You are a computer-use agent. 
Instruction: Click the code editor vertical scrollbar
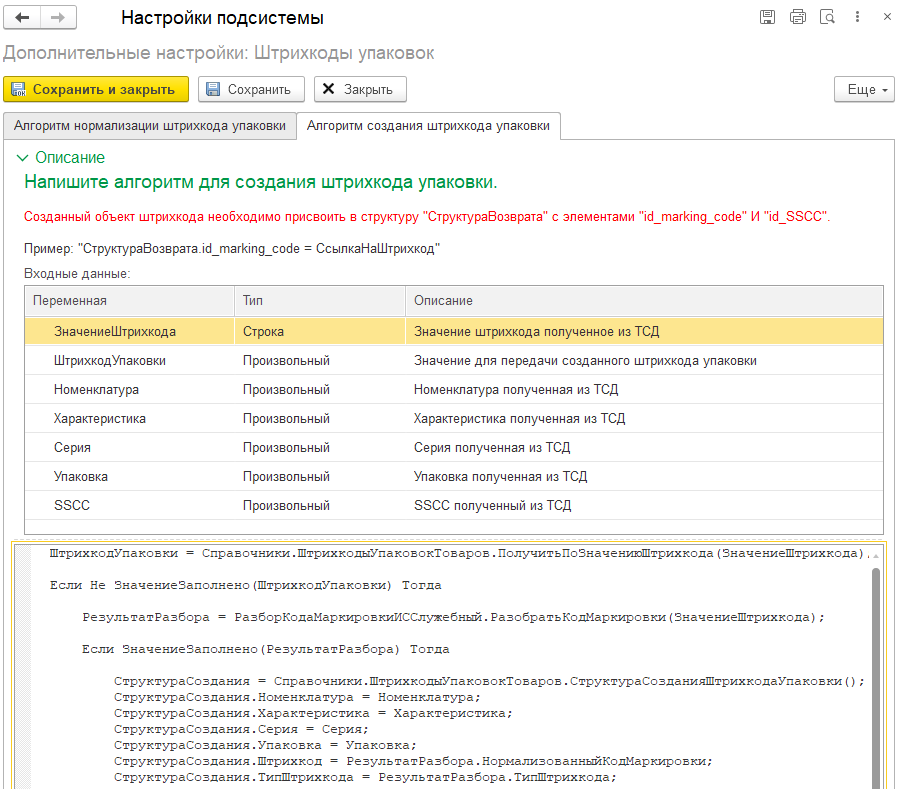[x=876, y=677]
